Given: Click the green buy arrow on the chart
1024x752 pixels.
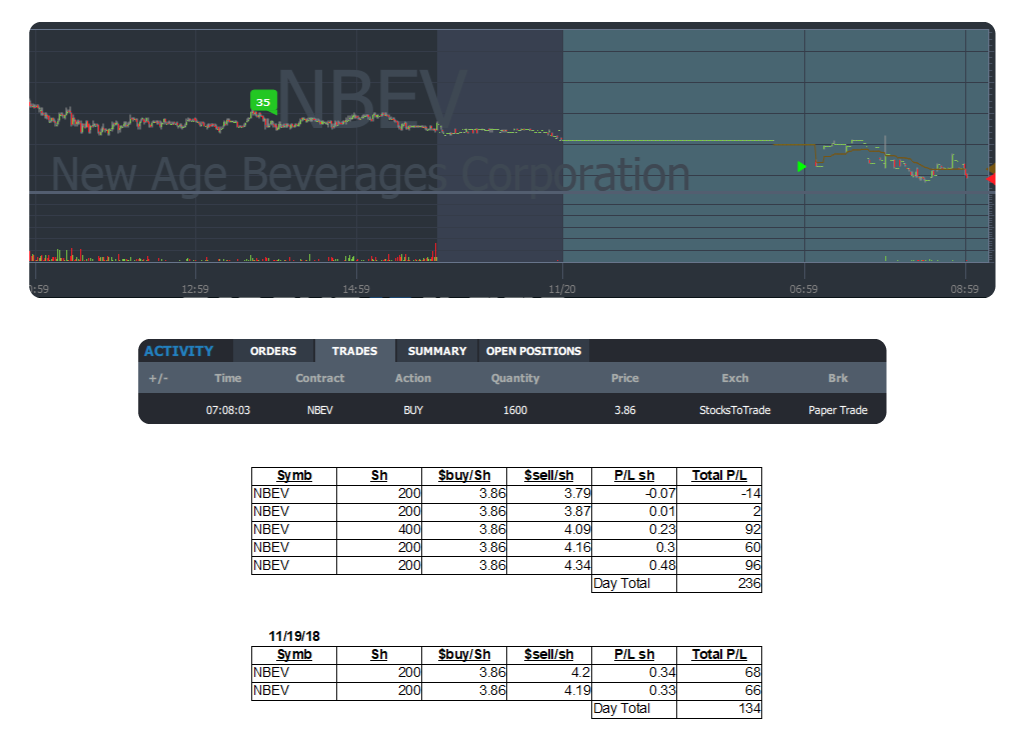Looking at the screenshot, I should (x=802, y=166).
